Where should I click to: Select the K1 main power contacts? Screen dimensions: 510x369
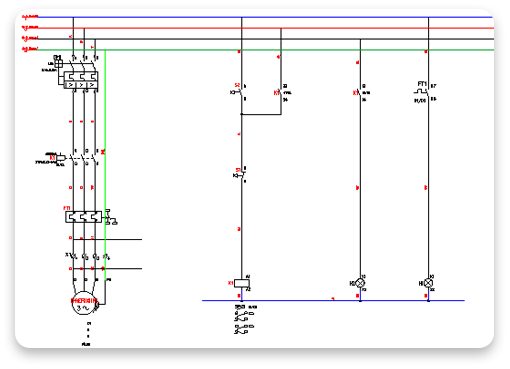pyautogui.click(x=84, y=157)
